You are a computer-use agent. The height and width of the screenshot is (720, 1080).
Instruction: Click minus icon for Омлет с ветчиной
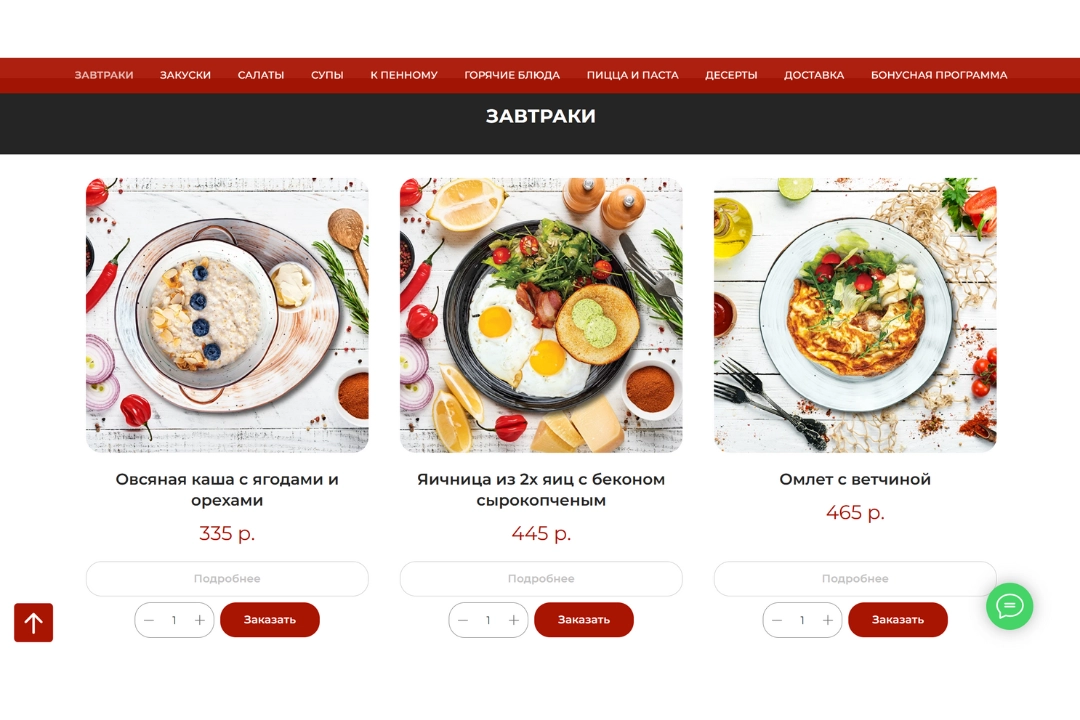(777, 620)
